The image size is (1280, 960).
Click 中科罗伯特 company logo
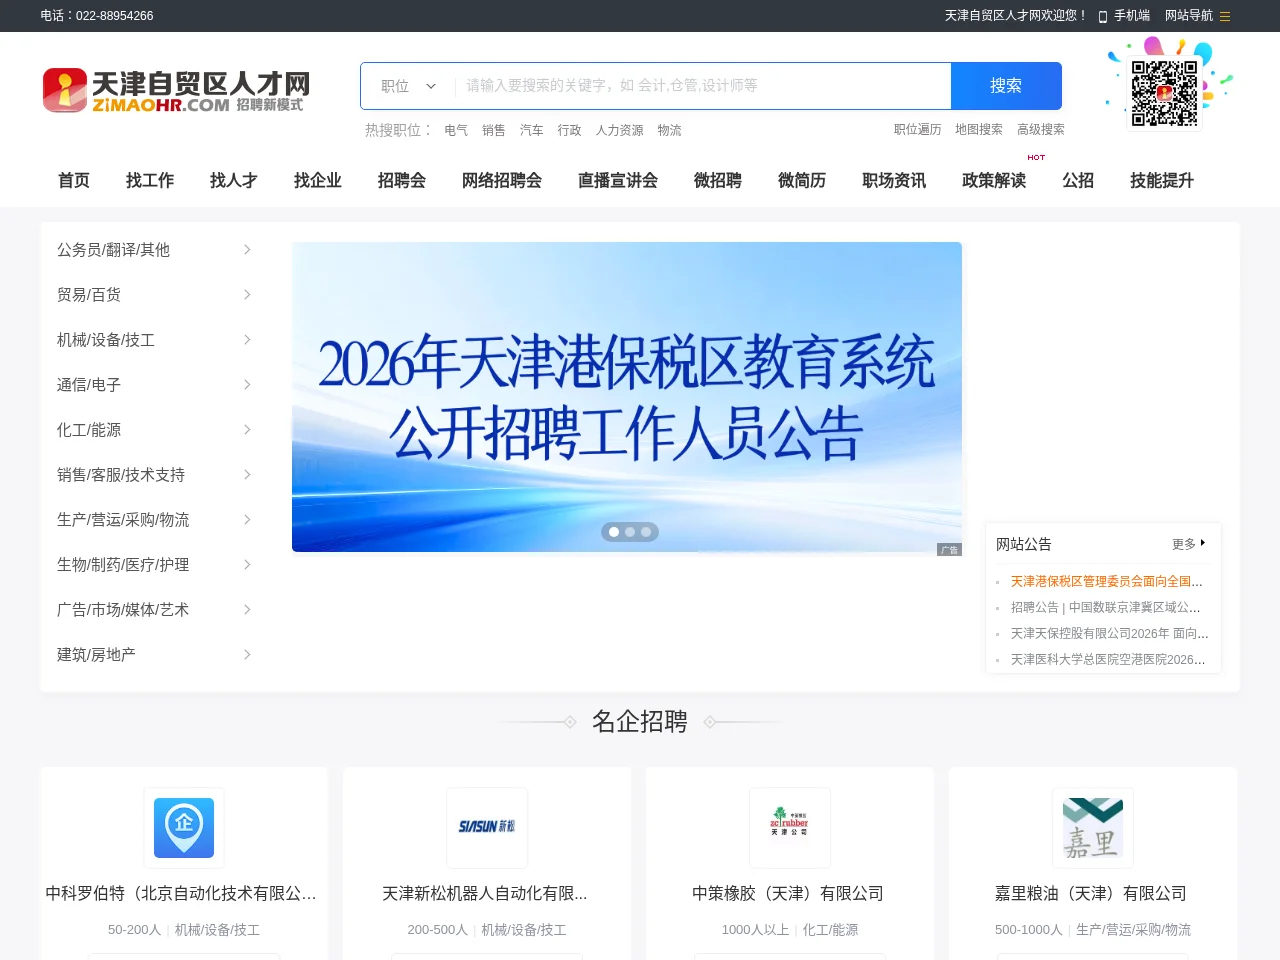(184, 828)
